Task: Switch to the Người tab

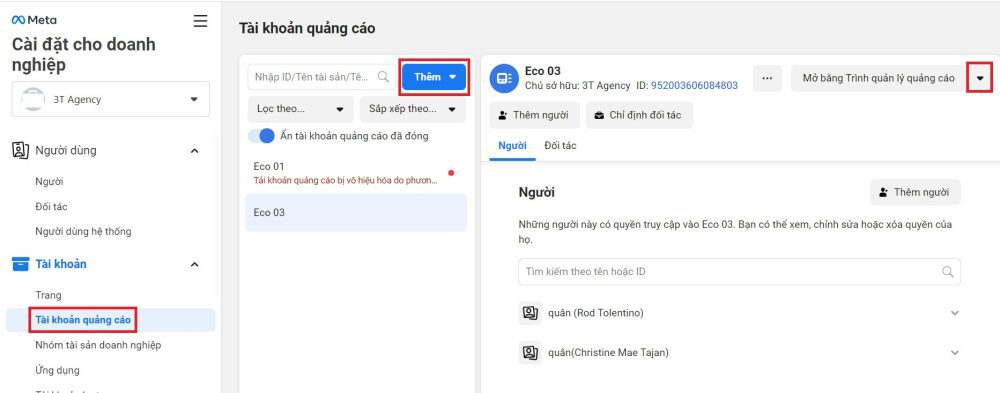Action: click(512, 145)
